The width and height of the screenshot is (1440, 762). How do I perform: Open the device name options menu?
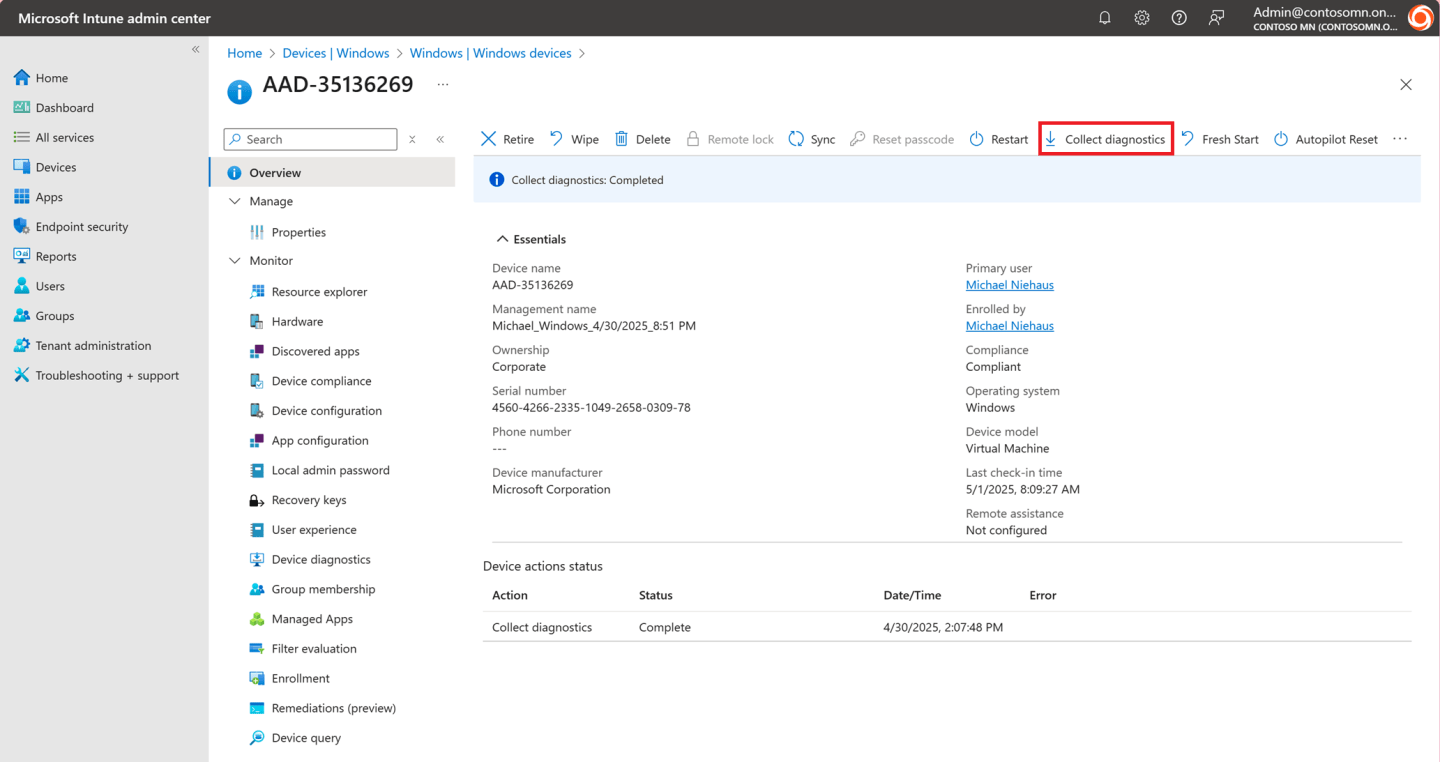pos(442,85)
